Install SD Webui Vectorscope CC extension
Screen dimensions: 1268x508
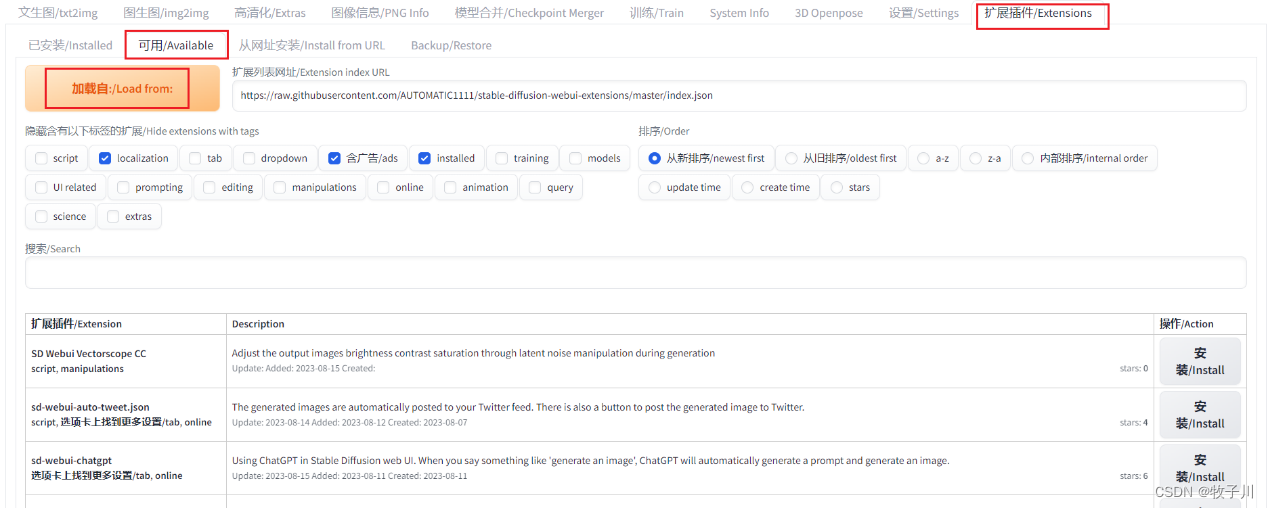(x=1200, y=361)
